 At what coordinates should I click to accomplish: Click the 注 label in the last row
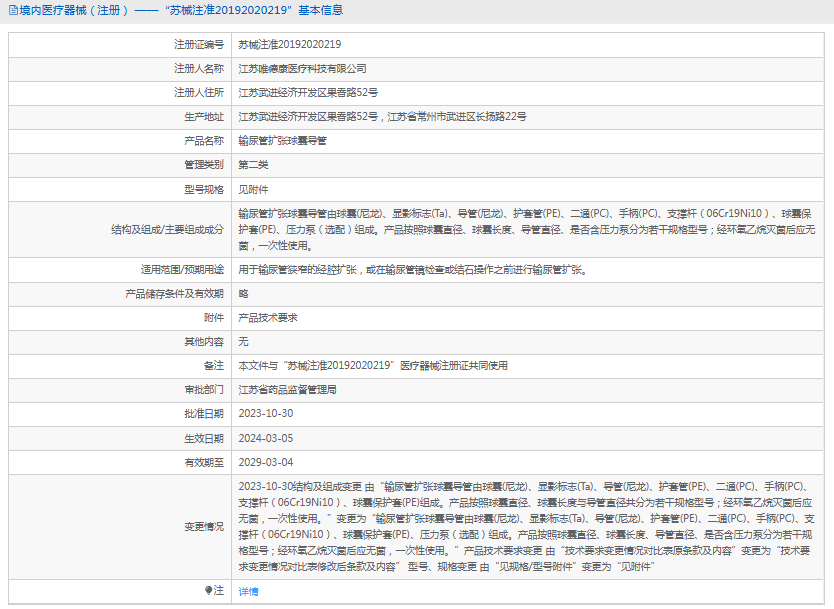219,590
